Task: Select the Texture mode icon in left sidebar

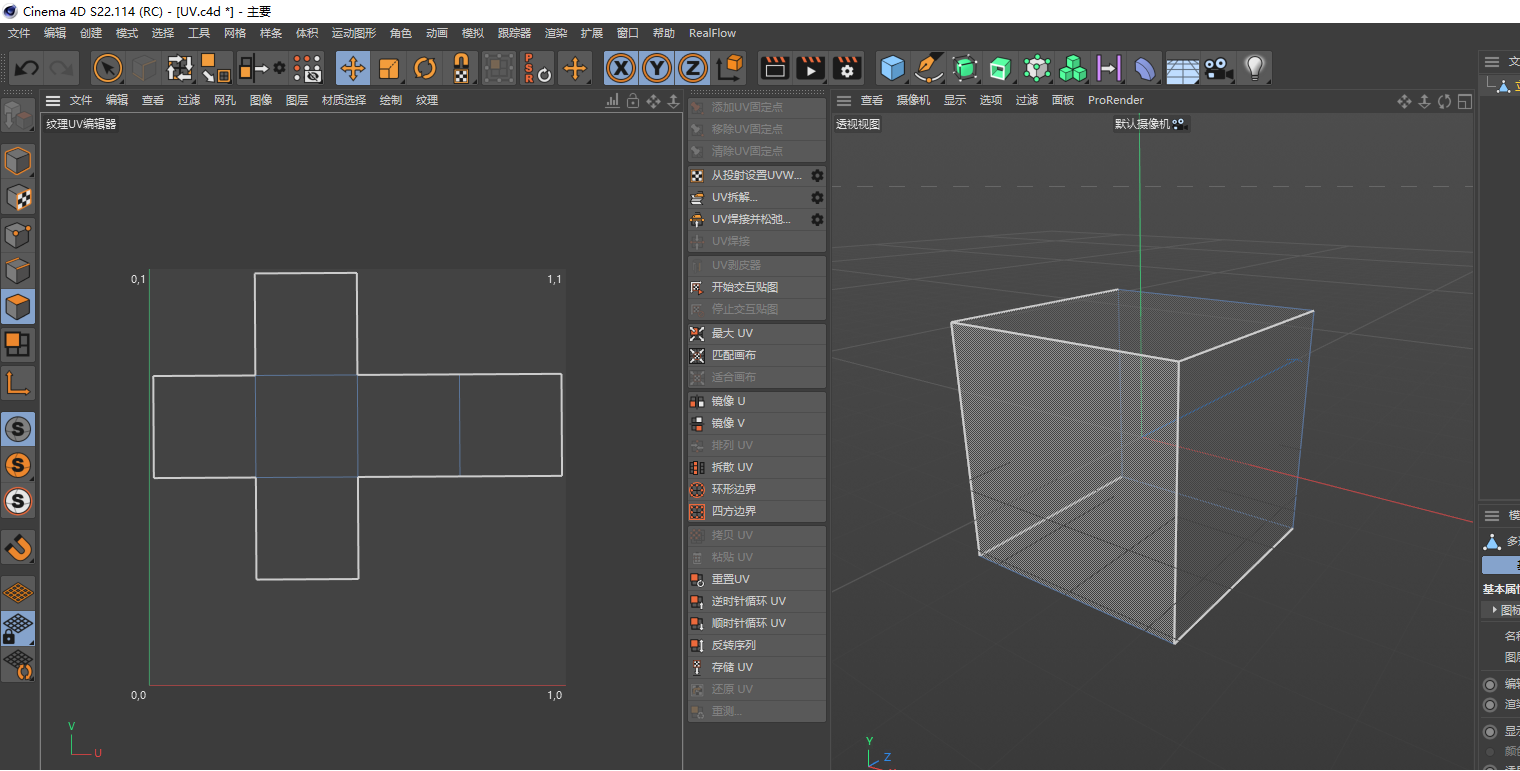Action: [18, 197]
